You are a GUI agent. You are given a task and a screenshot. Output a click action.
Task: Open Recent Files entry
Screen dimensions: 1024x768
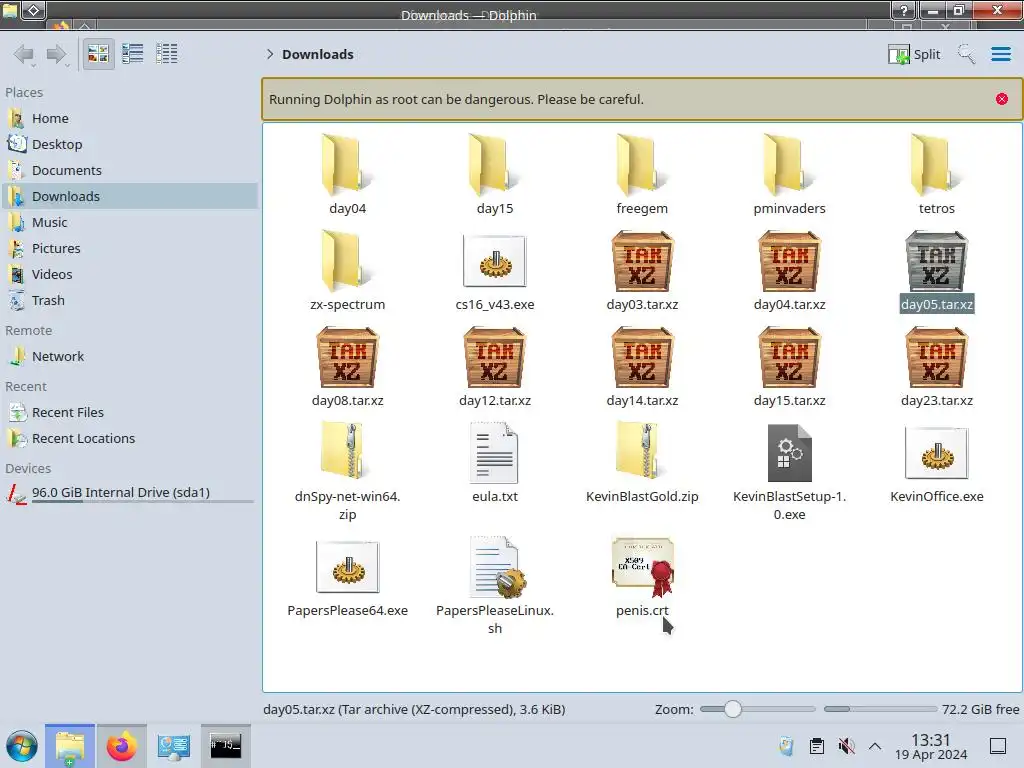pos(129,413)
